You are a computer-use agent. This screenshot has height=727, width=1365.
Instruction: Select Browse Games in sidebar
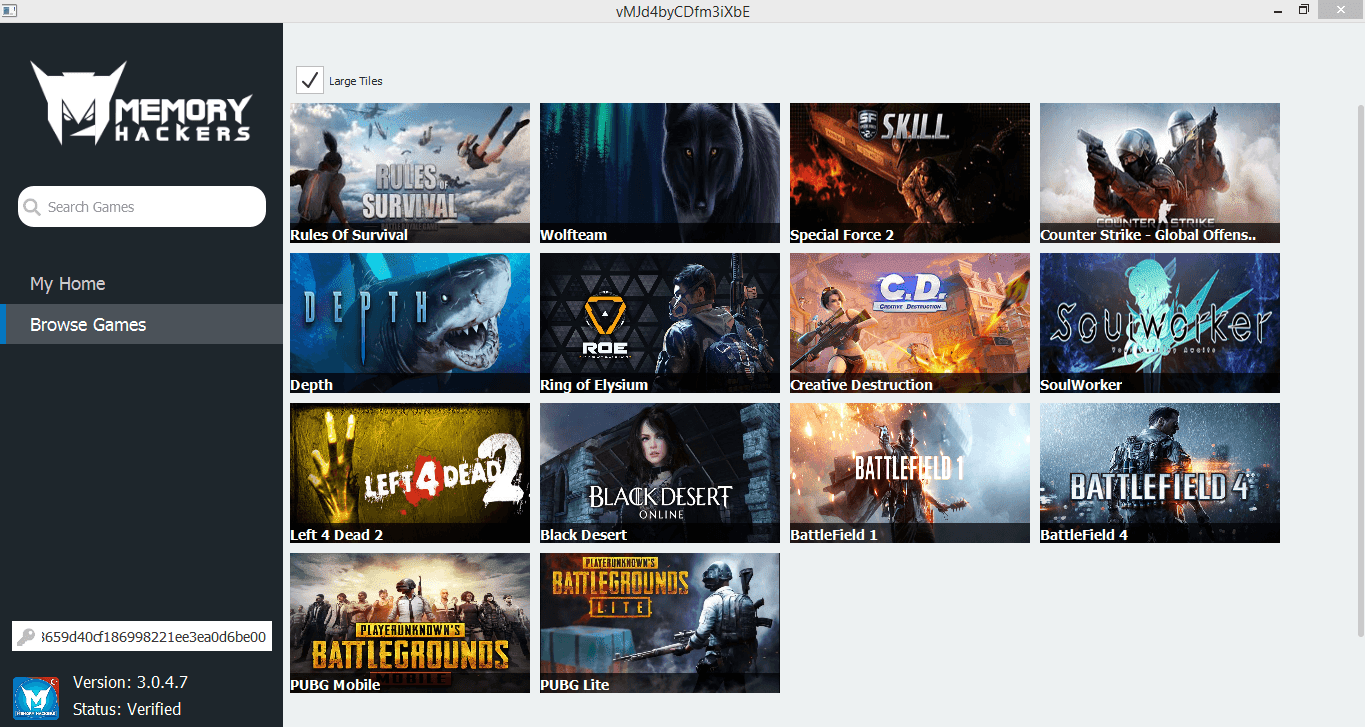pos(141,324)
